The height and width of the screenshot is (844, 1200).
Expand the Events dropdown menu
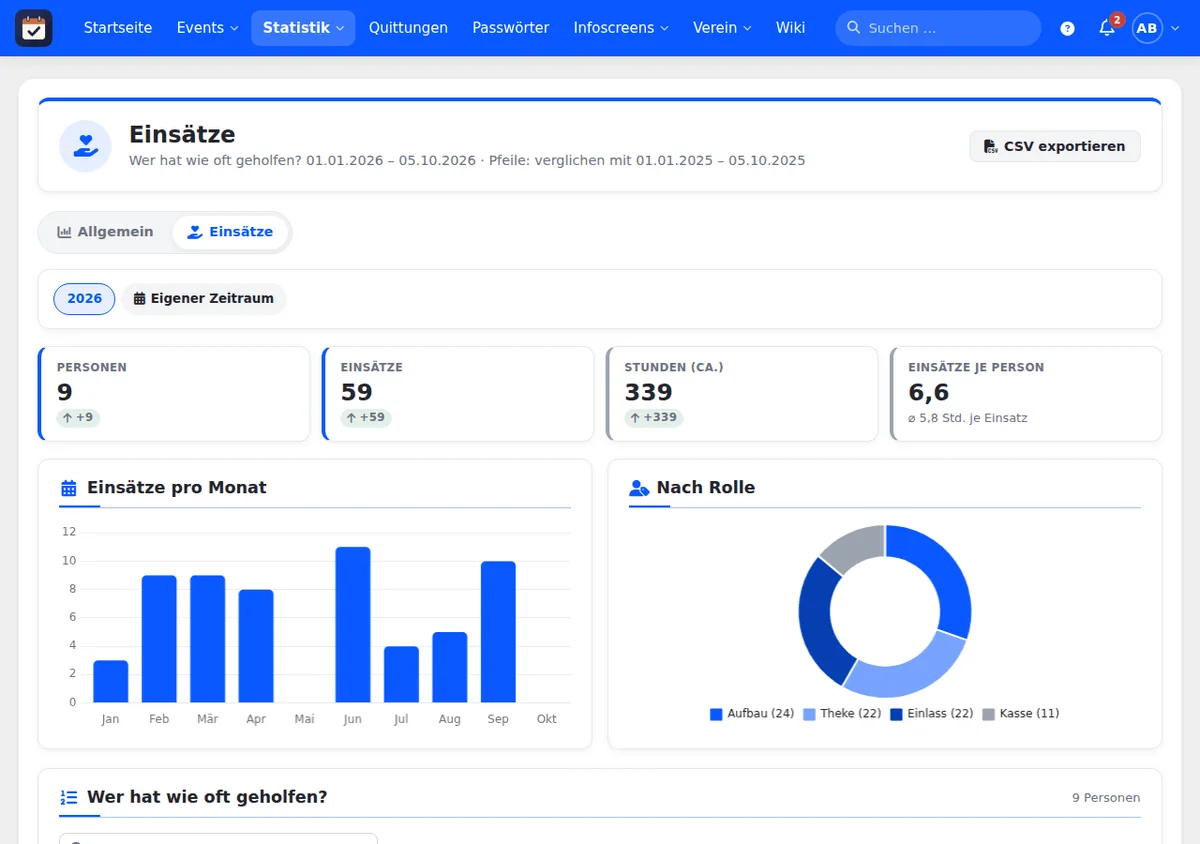(x=207, y=28)
